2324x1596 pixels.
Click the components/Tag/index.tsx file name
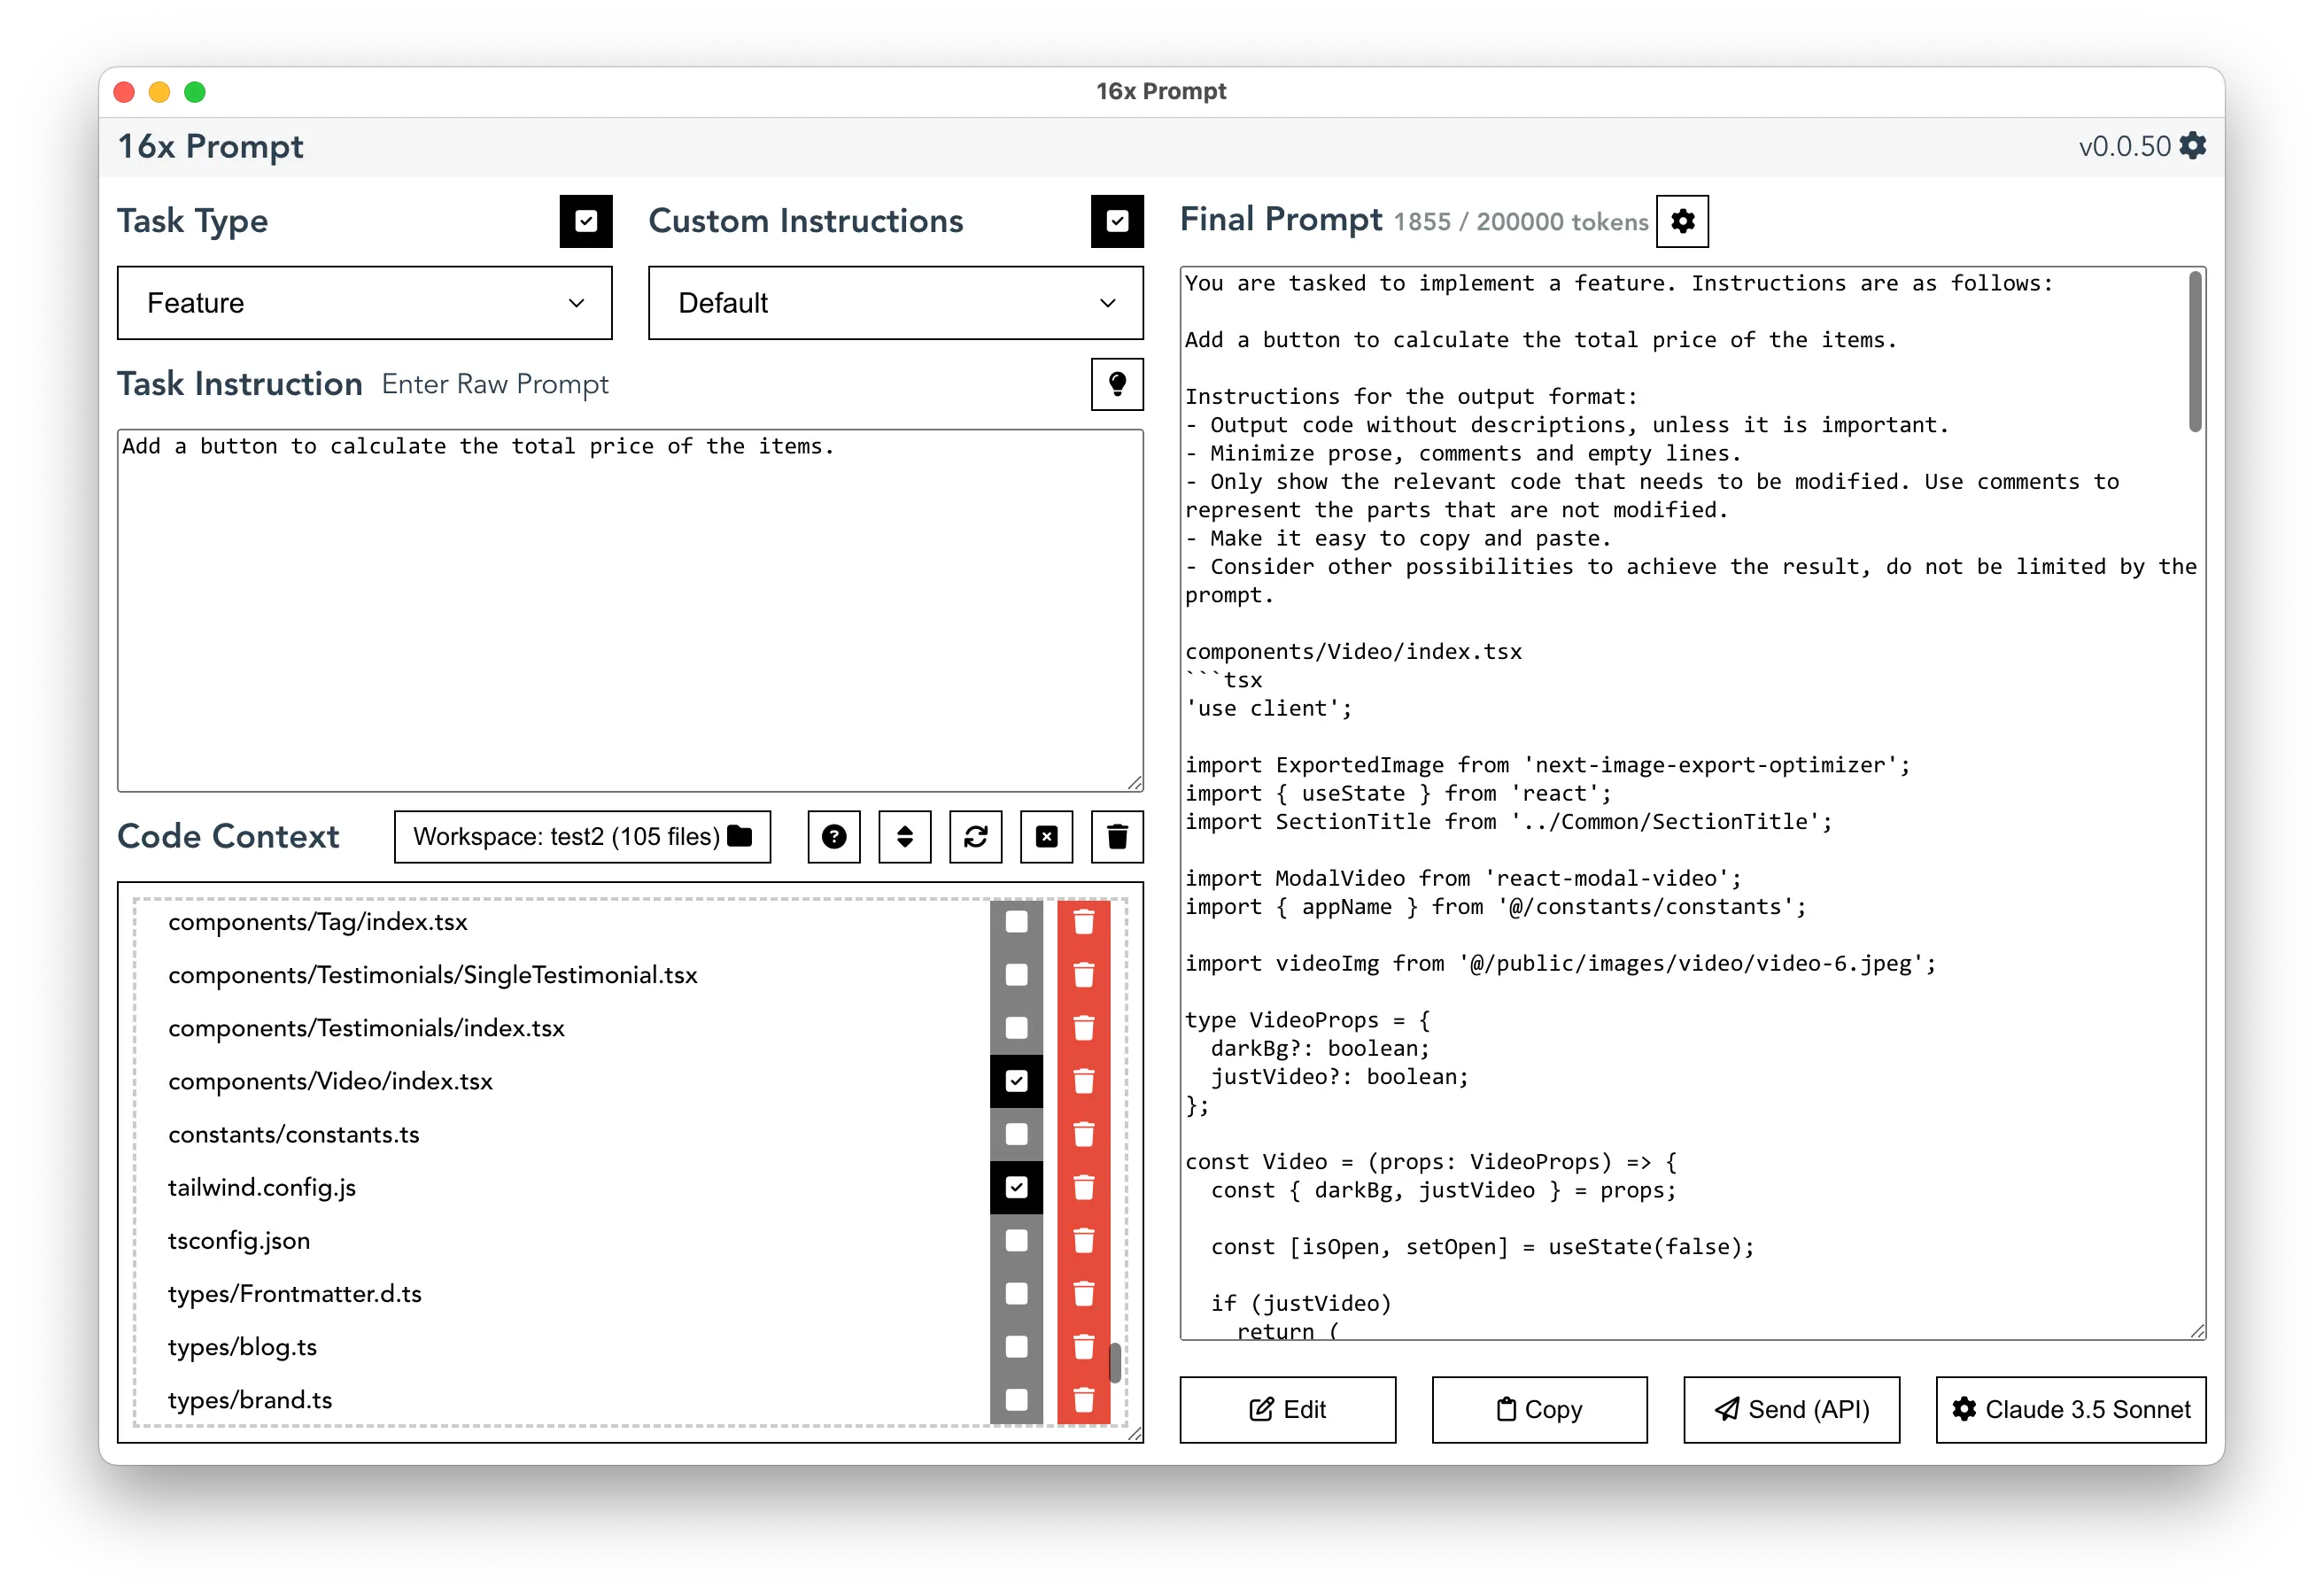318,921
